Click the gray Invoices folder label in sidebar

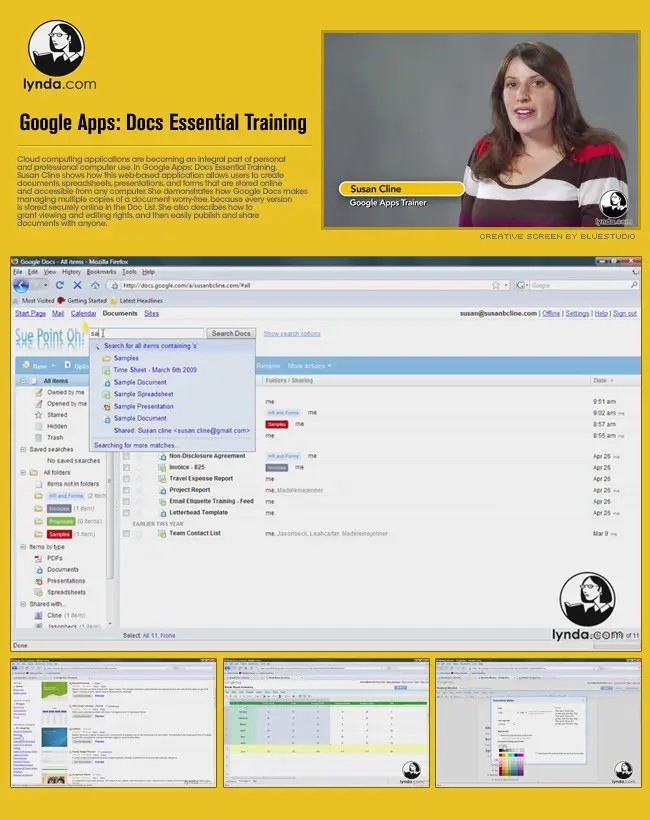click(x=59, y=508)
